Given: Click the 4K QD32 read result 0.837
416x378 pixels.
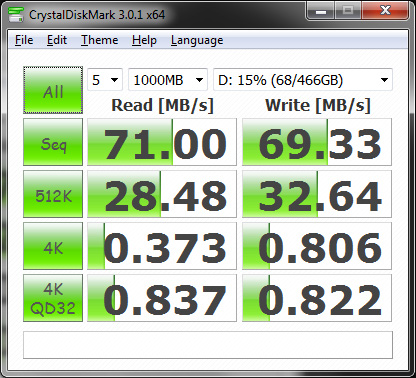Looking at the screenshot, I should (162, 298).
